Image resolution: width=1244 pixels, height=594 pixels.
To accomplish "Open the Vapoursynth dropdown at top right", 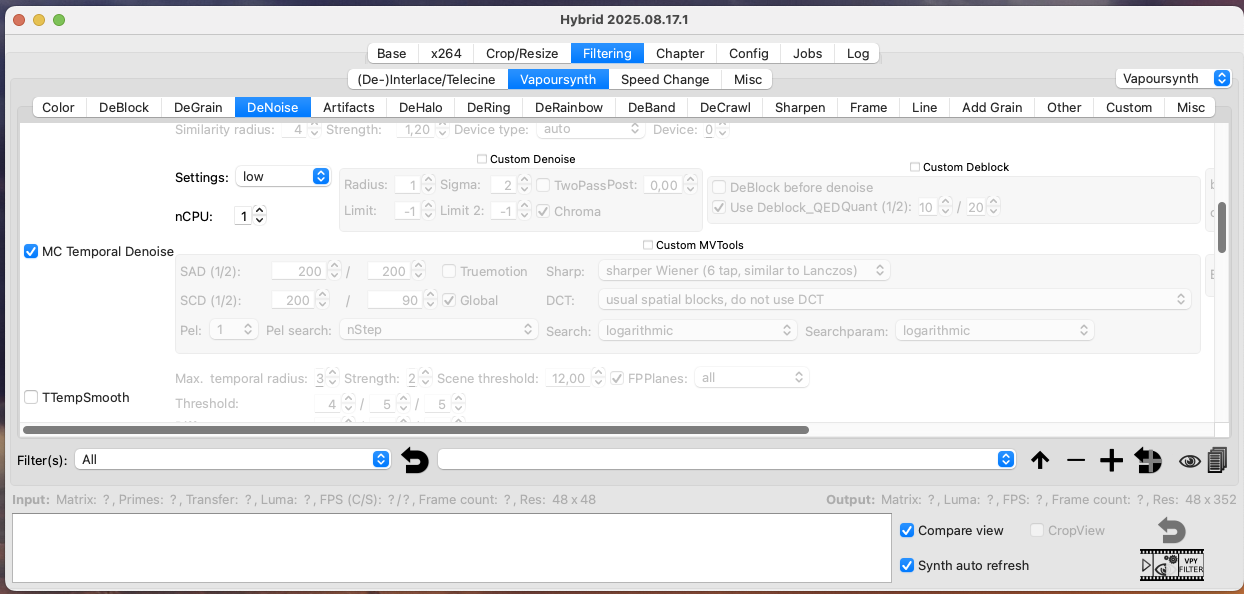I will pyautogui.click(x=1173, y=78).
